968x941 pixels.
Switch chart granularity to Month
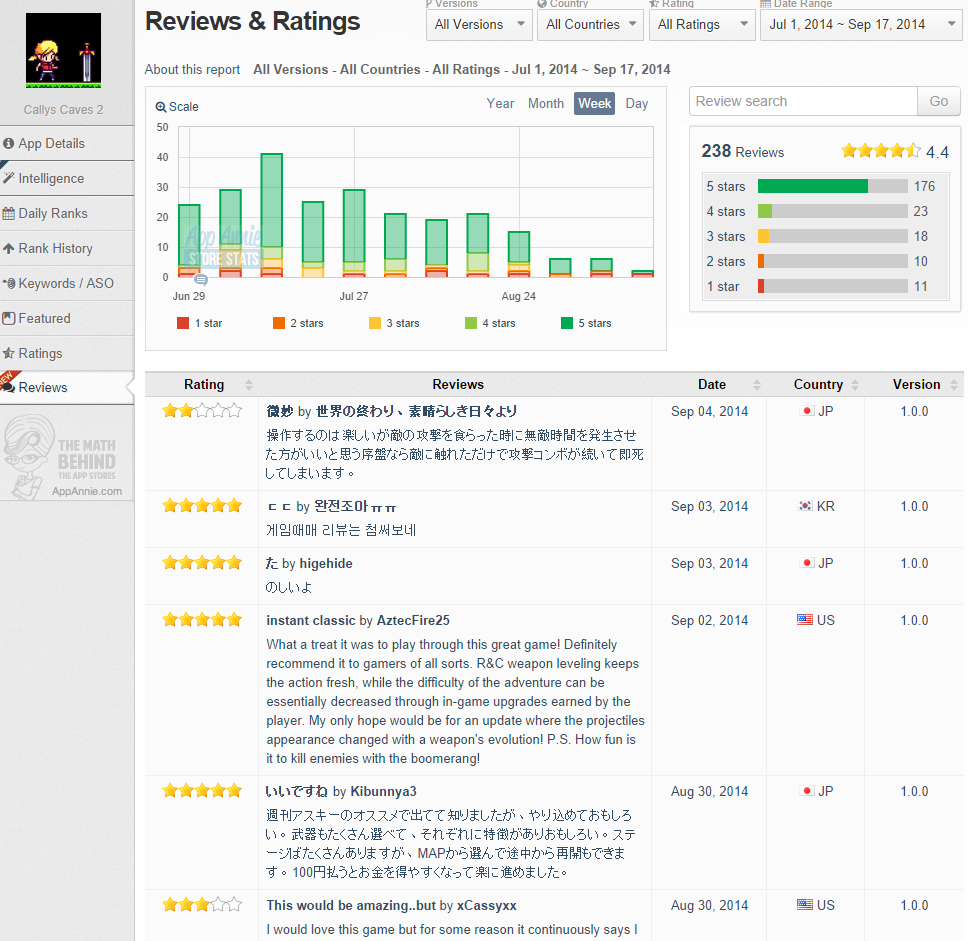tap(545, 103)
